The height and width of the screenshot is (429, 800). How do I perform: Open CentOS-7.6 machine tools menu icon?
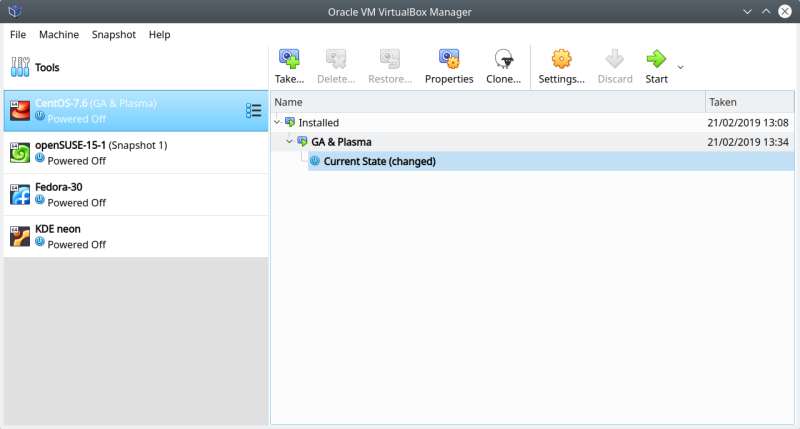254,111
